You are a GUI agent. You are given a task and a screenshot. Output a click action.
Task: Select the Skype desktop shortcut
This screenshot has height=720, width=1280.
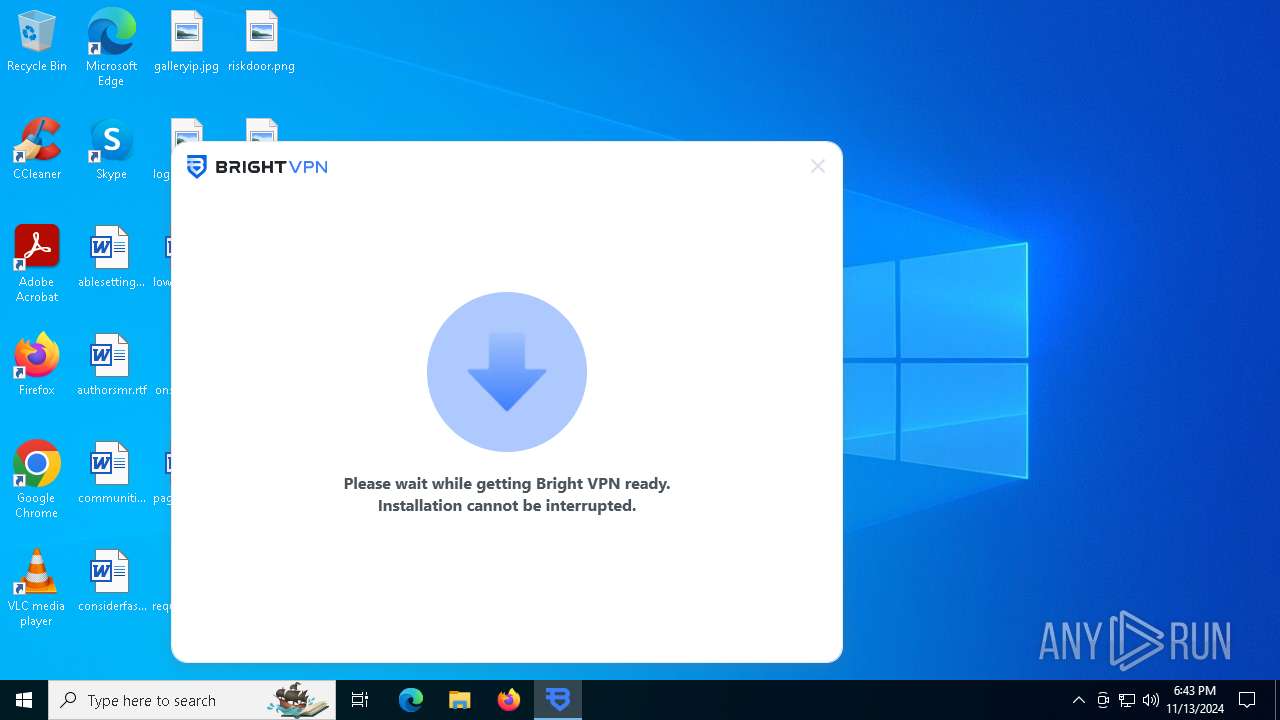click(x=111, y=150)
